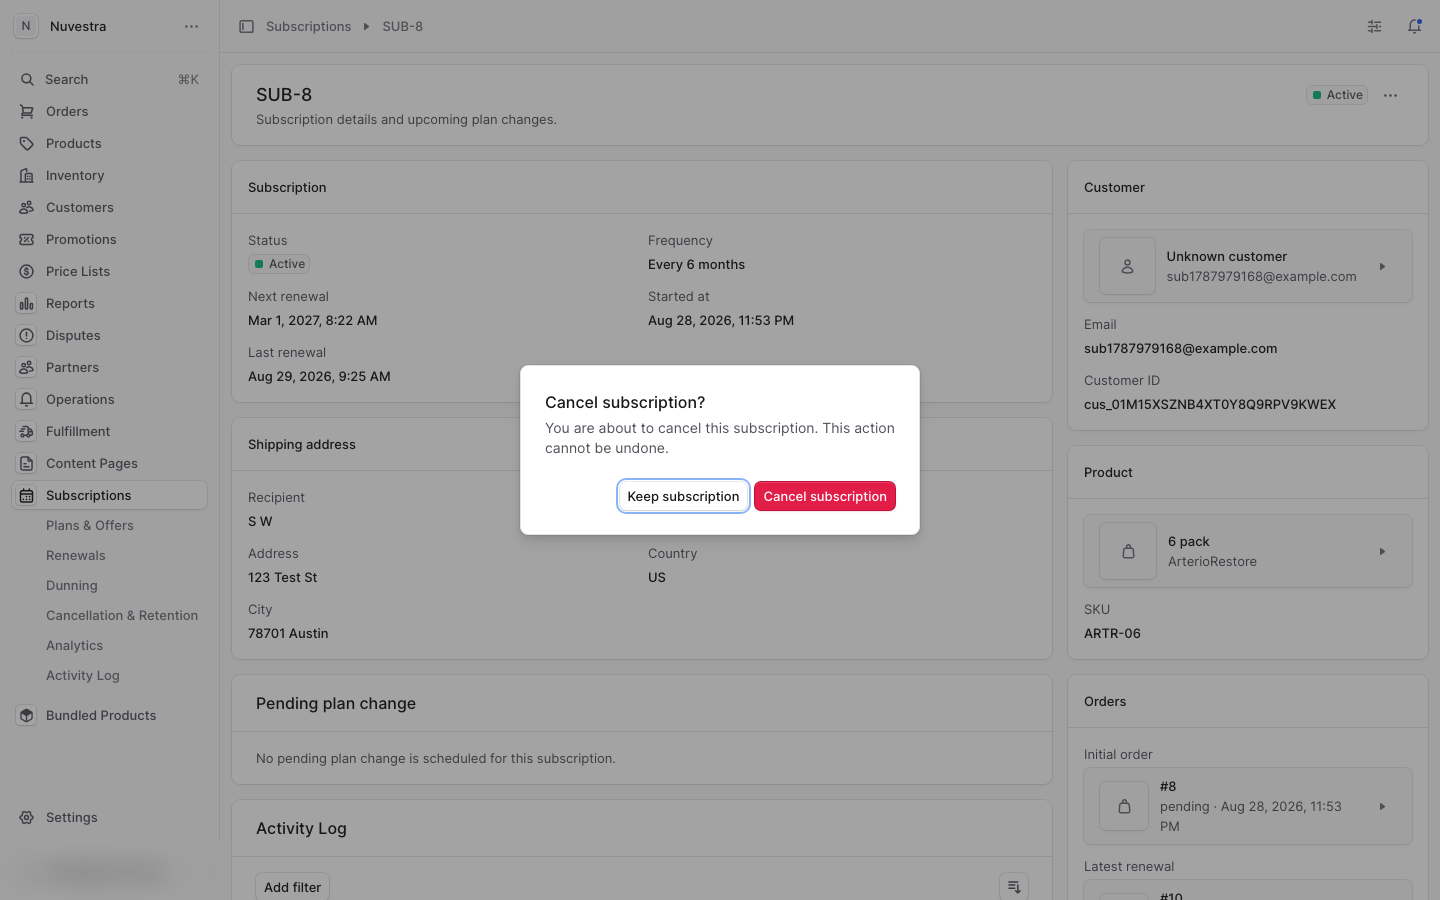
Task: Open Promotions ticket icon
Action: tap(27, 239)
